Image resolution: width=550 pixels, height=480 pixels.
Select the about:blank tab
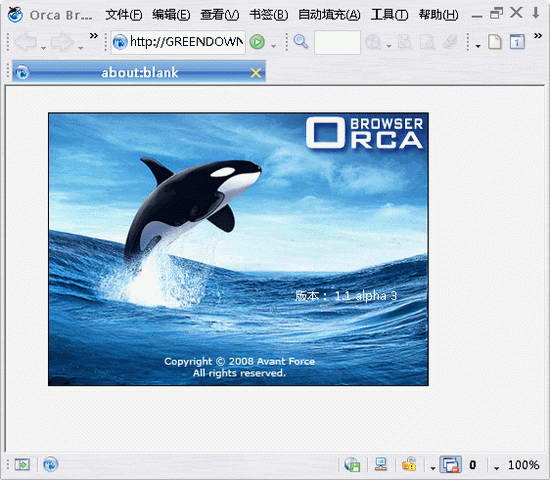[x=139, y=72]
